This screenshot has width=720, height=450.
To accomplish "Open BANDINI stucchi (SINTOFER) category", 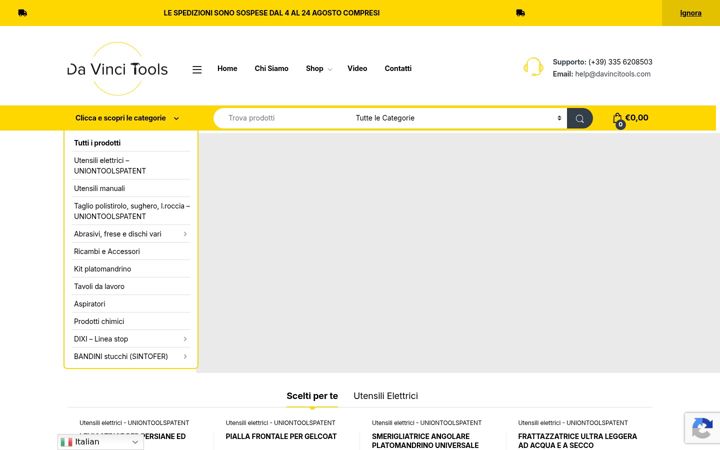I will [121, 356].
